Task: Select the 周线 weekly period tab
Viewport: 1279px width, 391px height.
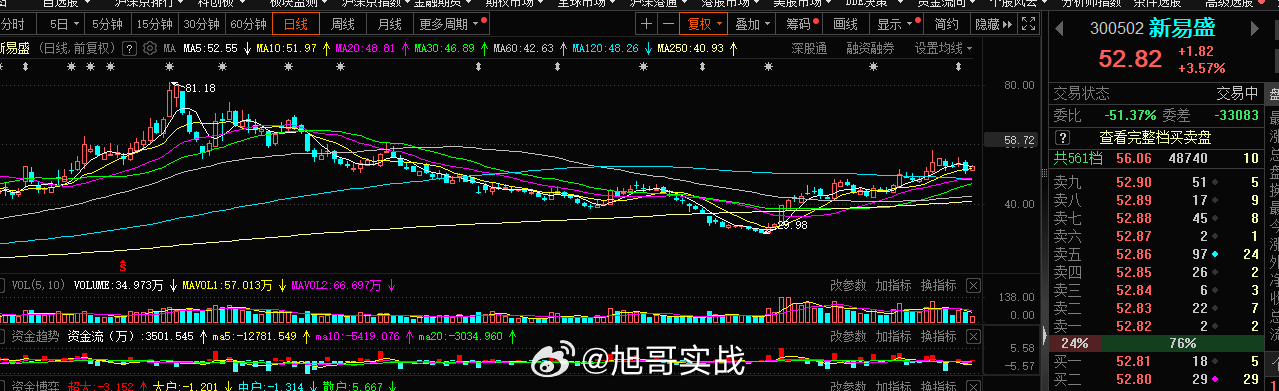Action: pos(343,24)
